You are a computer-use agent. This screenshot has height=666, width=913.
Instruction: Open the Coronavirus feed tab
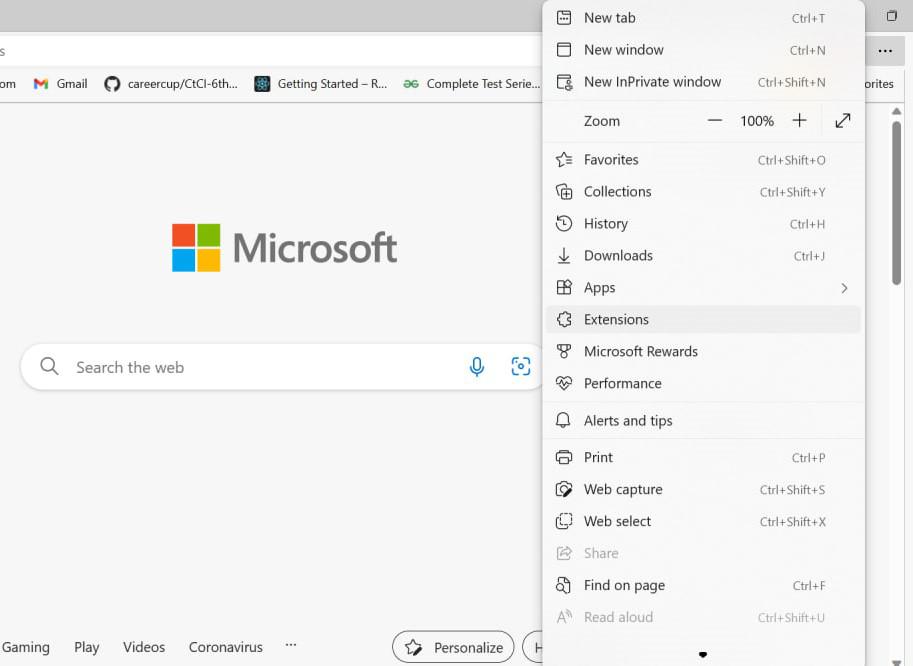tap(225, 647)
